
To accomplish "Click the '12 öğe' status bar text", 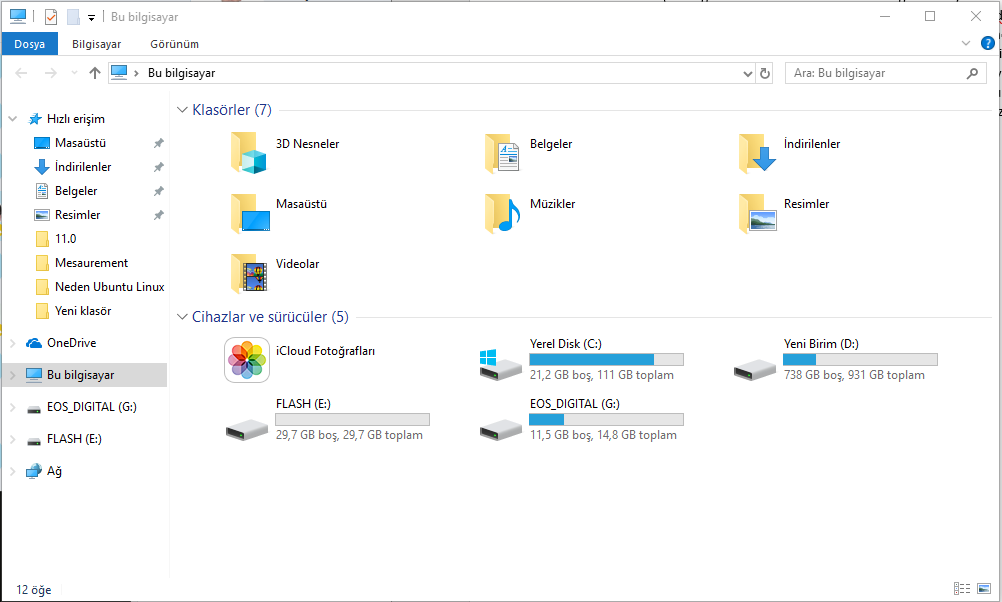I will [34, 589].
